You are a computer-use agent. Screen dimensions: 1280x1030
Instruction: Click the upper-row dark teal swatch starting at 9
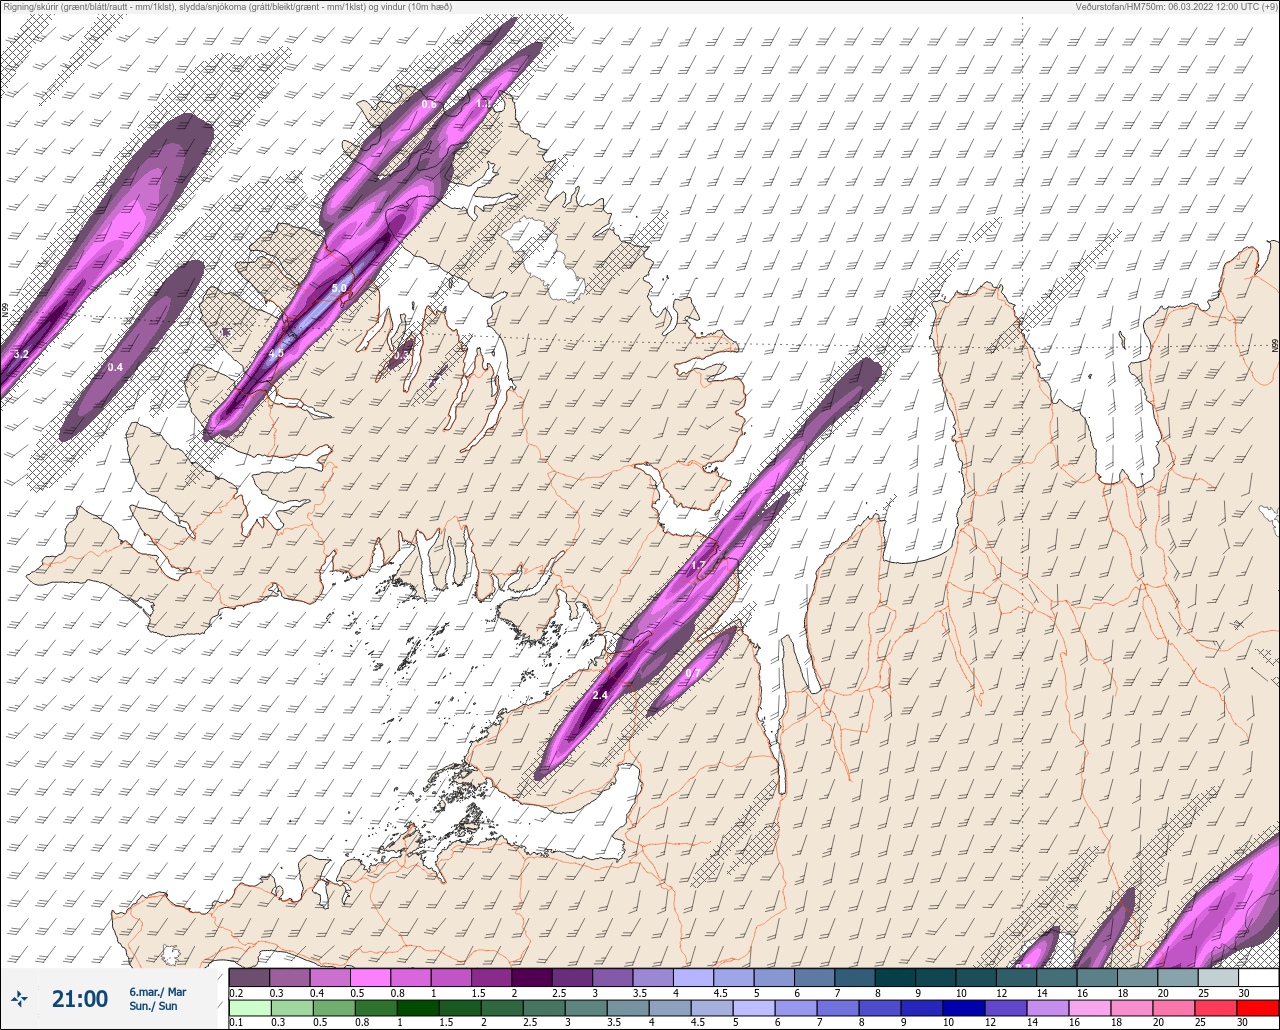tap(935, 977)
